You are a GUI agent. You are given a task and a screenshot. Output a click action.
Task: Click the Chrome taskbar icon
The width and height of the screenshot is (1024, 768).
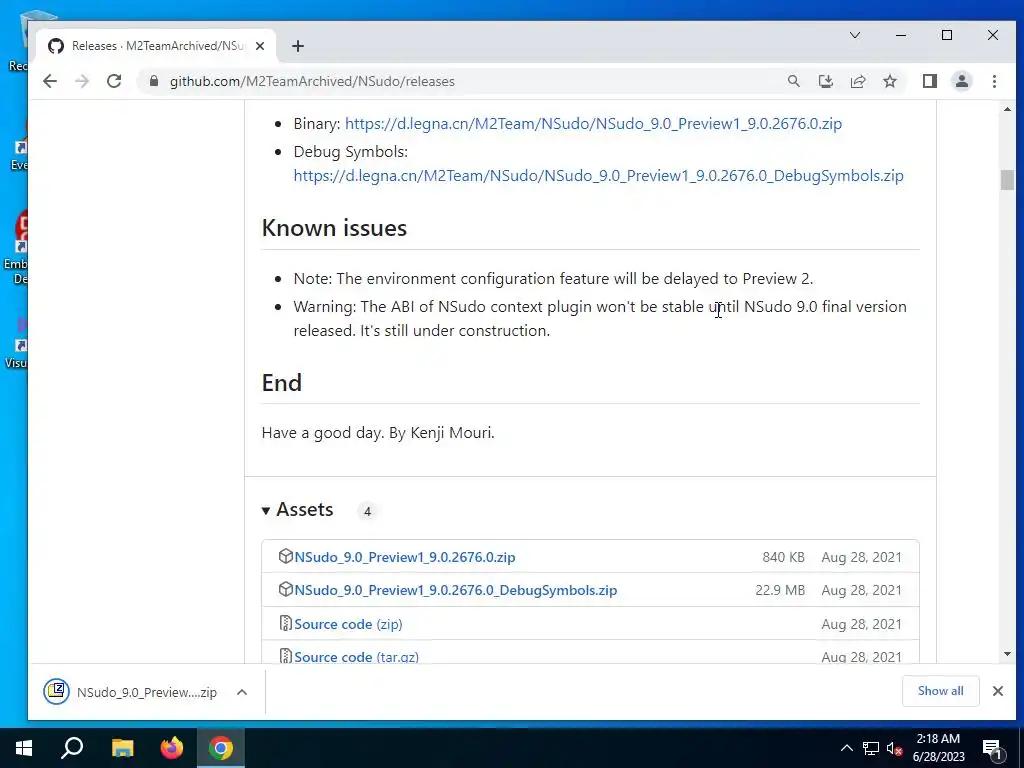(221, 748)
